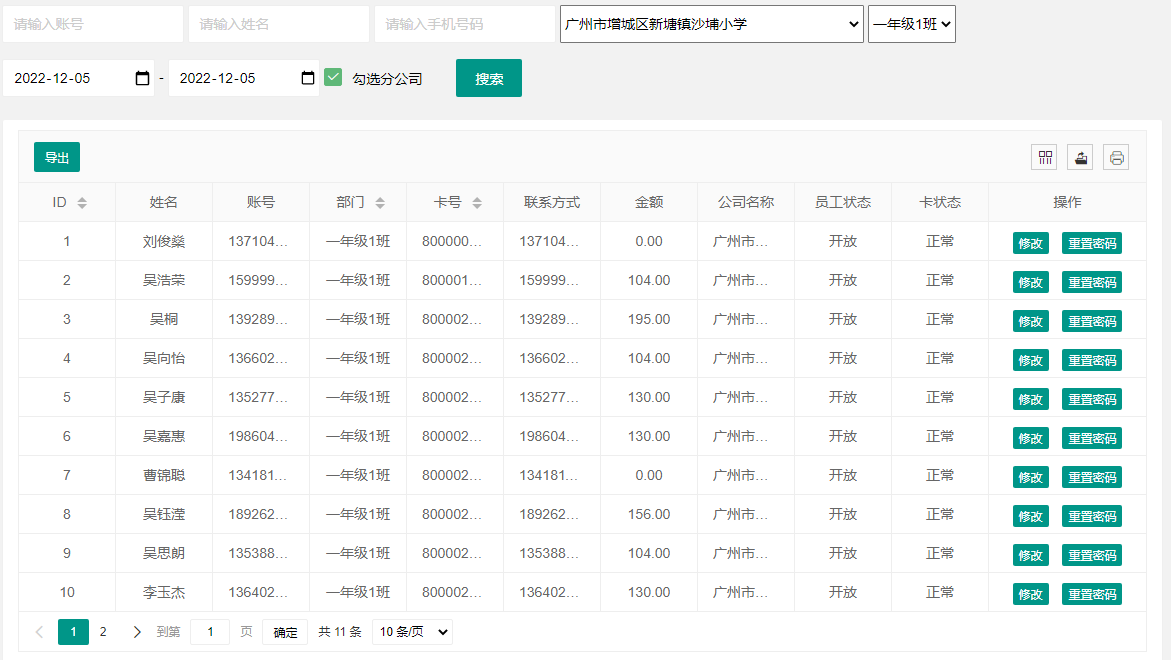Sort the table by ID column
Image resolution: width=1171 pixels, height=660 pixels.
(x=80, y=202)
